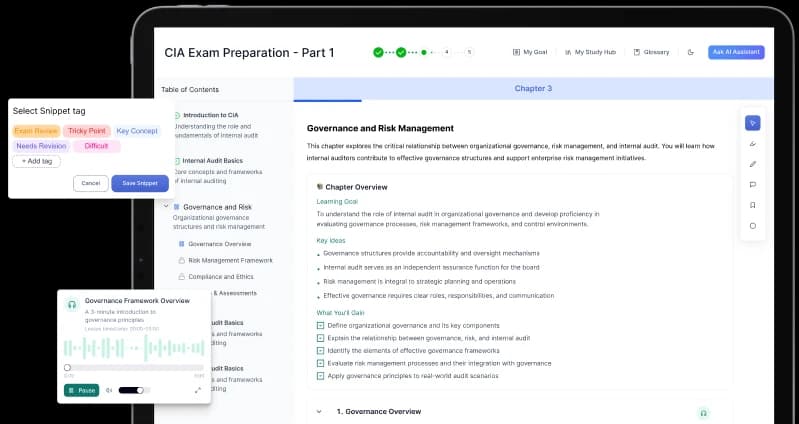Open My Study Hub
The height and width of the screenshot is (424, 799).
coord(590,52)
